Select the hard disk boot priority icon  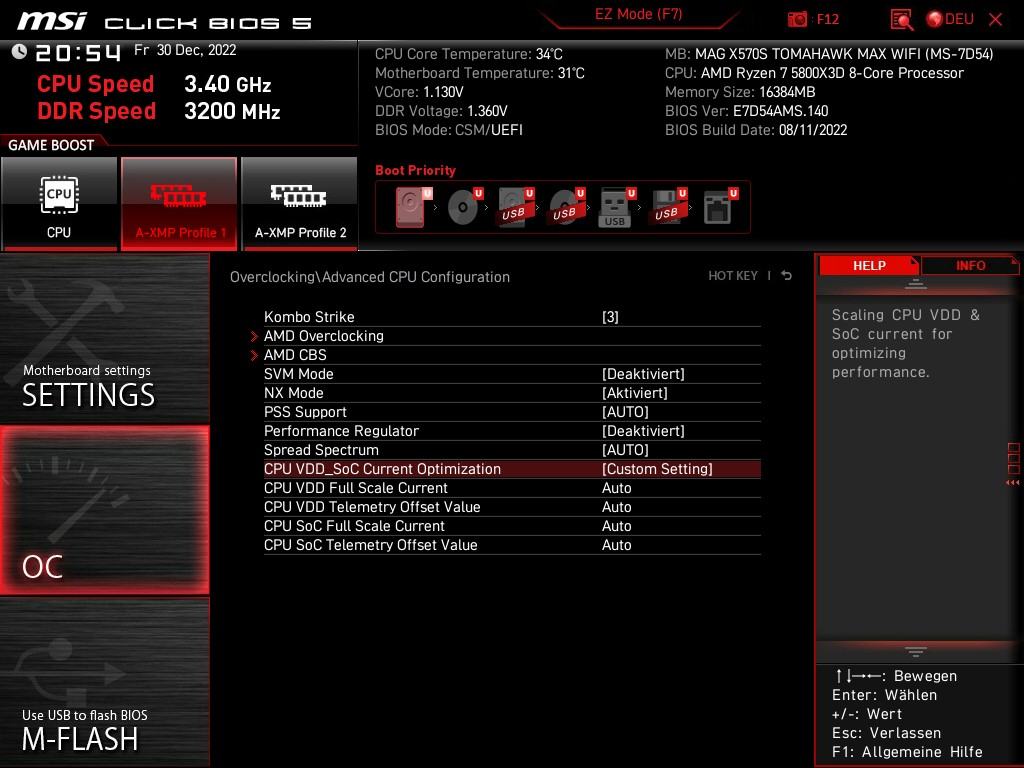pyautogui.click(x=413, y=207)
